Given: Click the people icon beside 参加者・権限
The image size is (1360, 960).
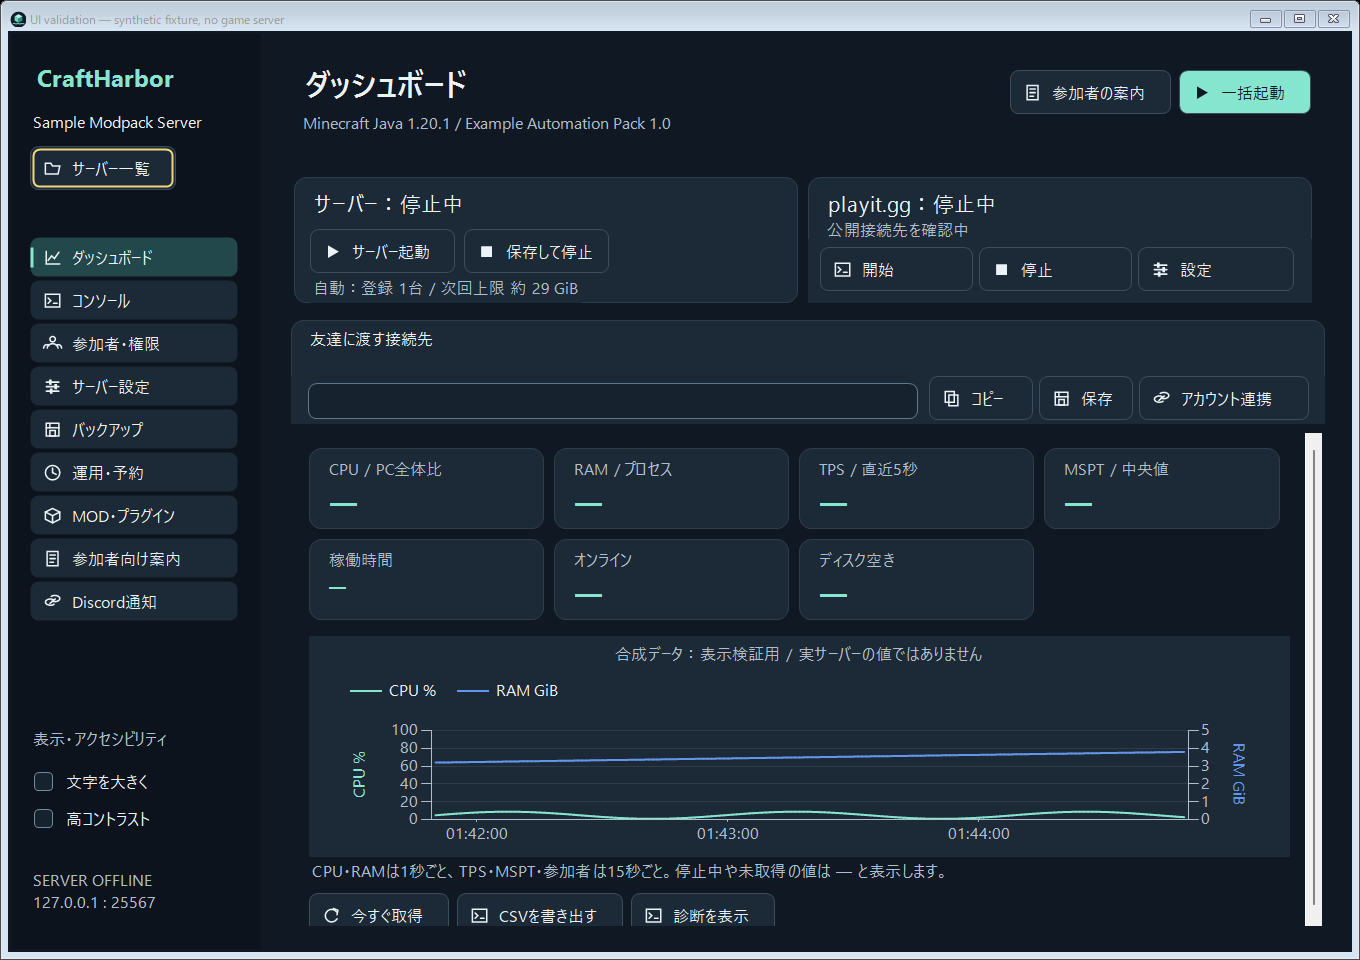Looking at the screenshot, I should 53,344.
